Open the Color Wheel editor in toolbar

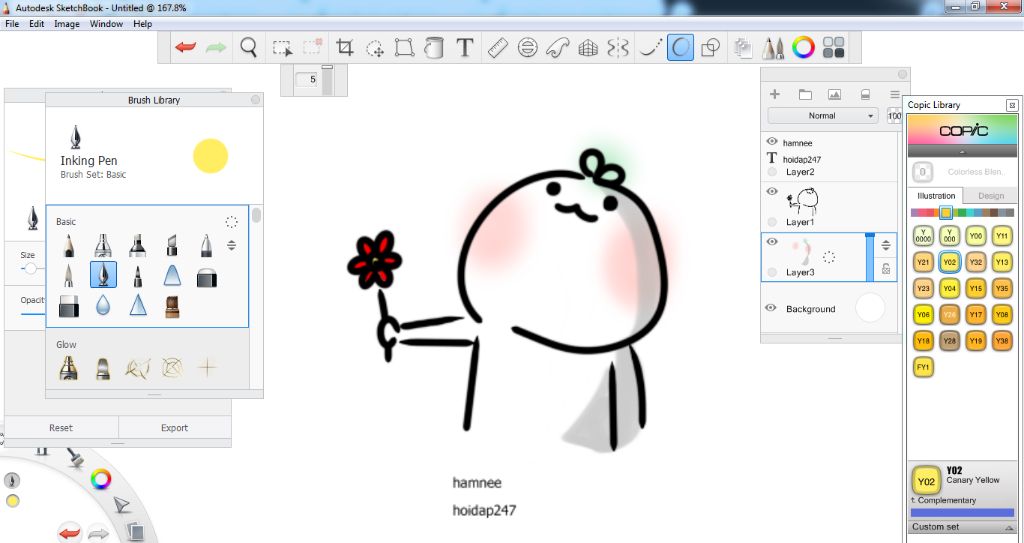pos(803,48)
